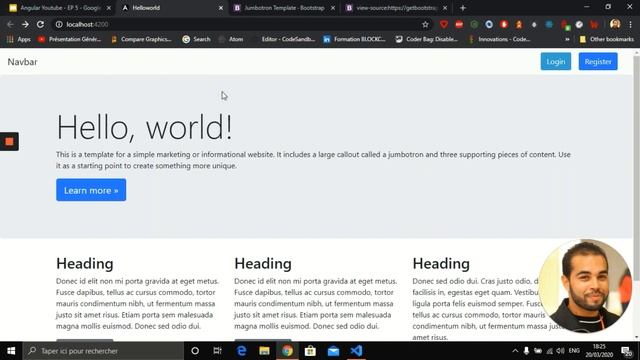Reload the localhost page
Image resolution: width=640 pixels, height=360 pixels.
tap(40, 24)
